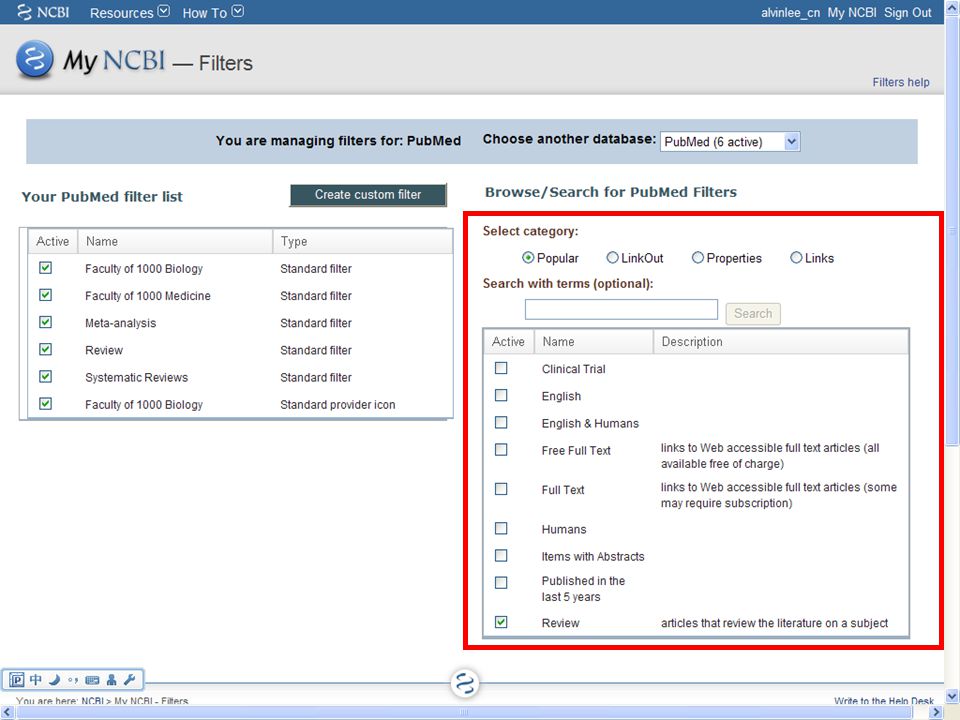Viewport: 960px width, 720px height.
Task: Enable the Clinical Trial filter checkbox
Action: click(x=501, y=368)
